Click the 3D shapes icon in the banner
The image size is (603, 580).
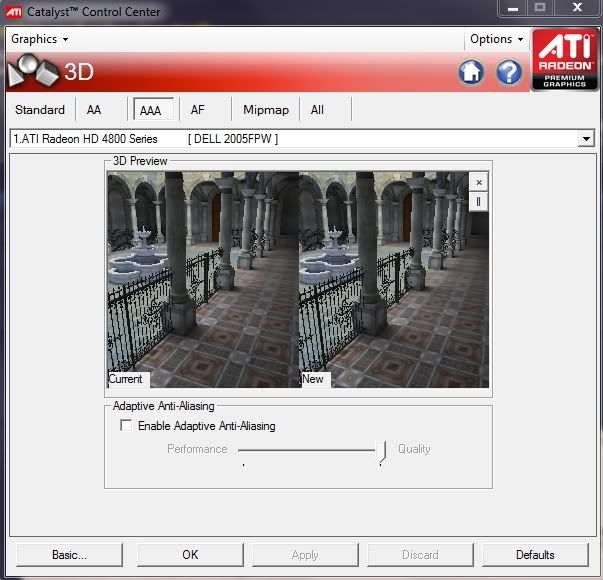pos(33,71)
